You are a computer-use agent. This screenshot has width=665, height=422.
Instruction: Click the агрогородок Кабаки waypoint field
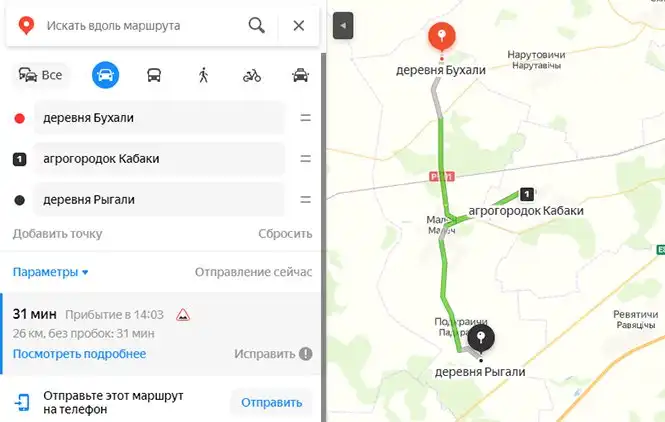point(159,159)
